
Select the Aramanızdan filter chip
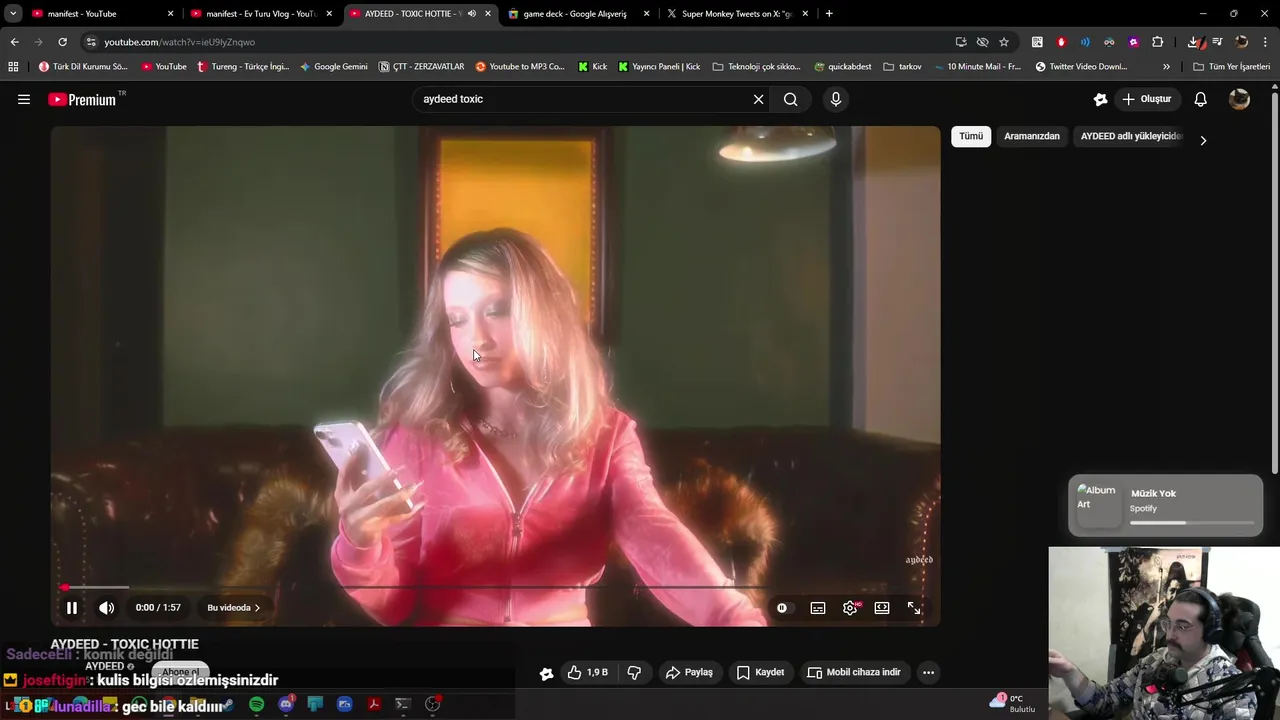click(1032, 136)
